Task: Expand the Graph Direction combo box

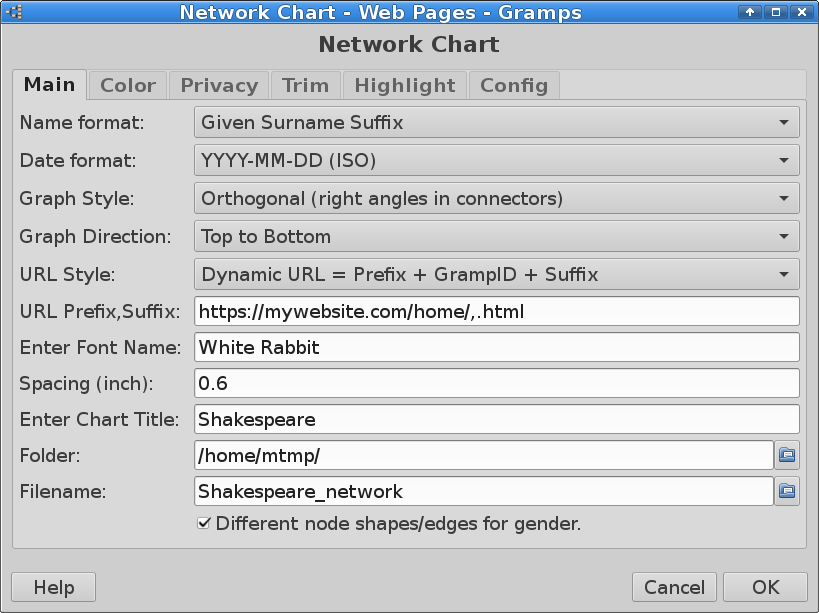Action: point(497,237)
